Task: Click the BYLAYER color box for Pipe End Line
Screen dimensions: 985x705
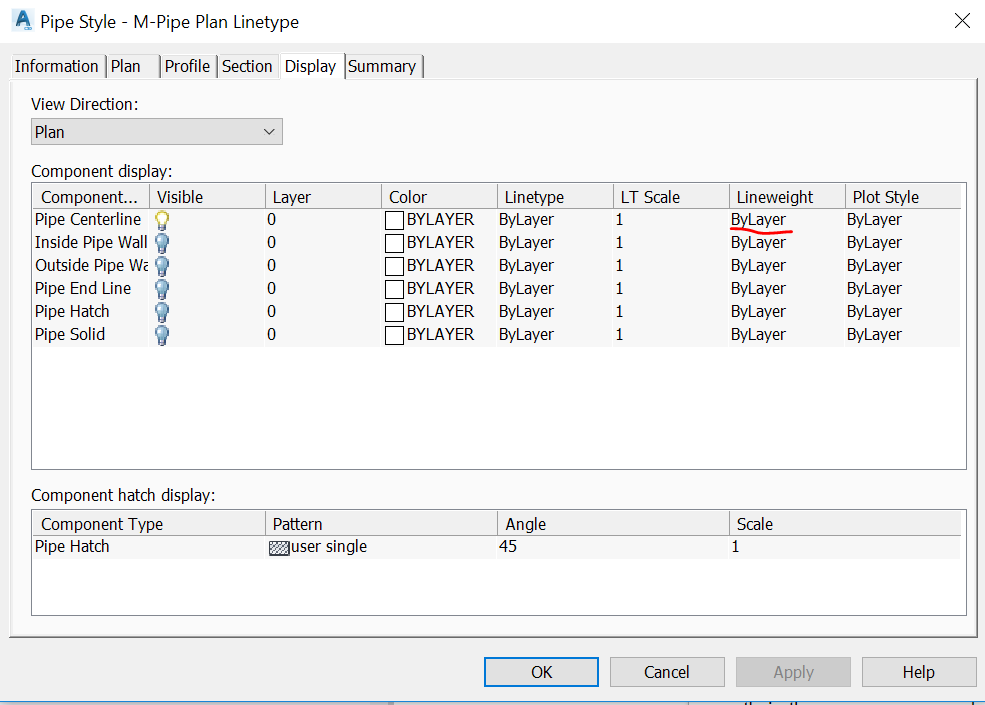Action: tap(394, 288)
